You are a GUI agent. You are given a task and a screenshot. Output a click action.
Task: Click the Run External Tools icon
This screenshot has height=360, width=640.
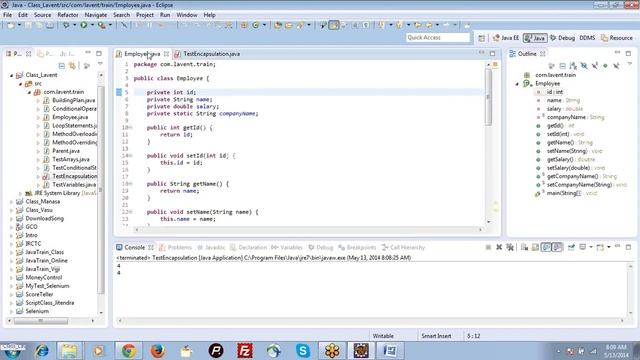point(101,25)
